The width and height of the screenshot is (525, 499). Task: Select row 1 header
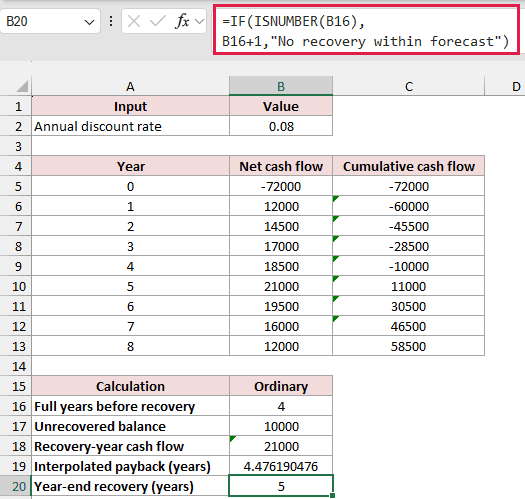pos(16,106)
